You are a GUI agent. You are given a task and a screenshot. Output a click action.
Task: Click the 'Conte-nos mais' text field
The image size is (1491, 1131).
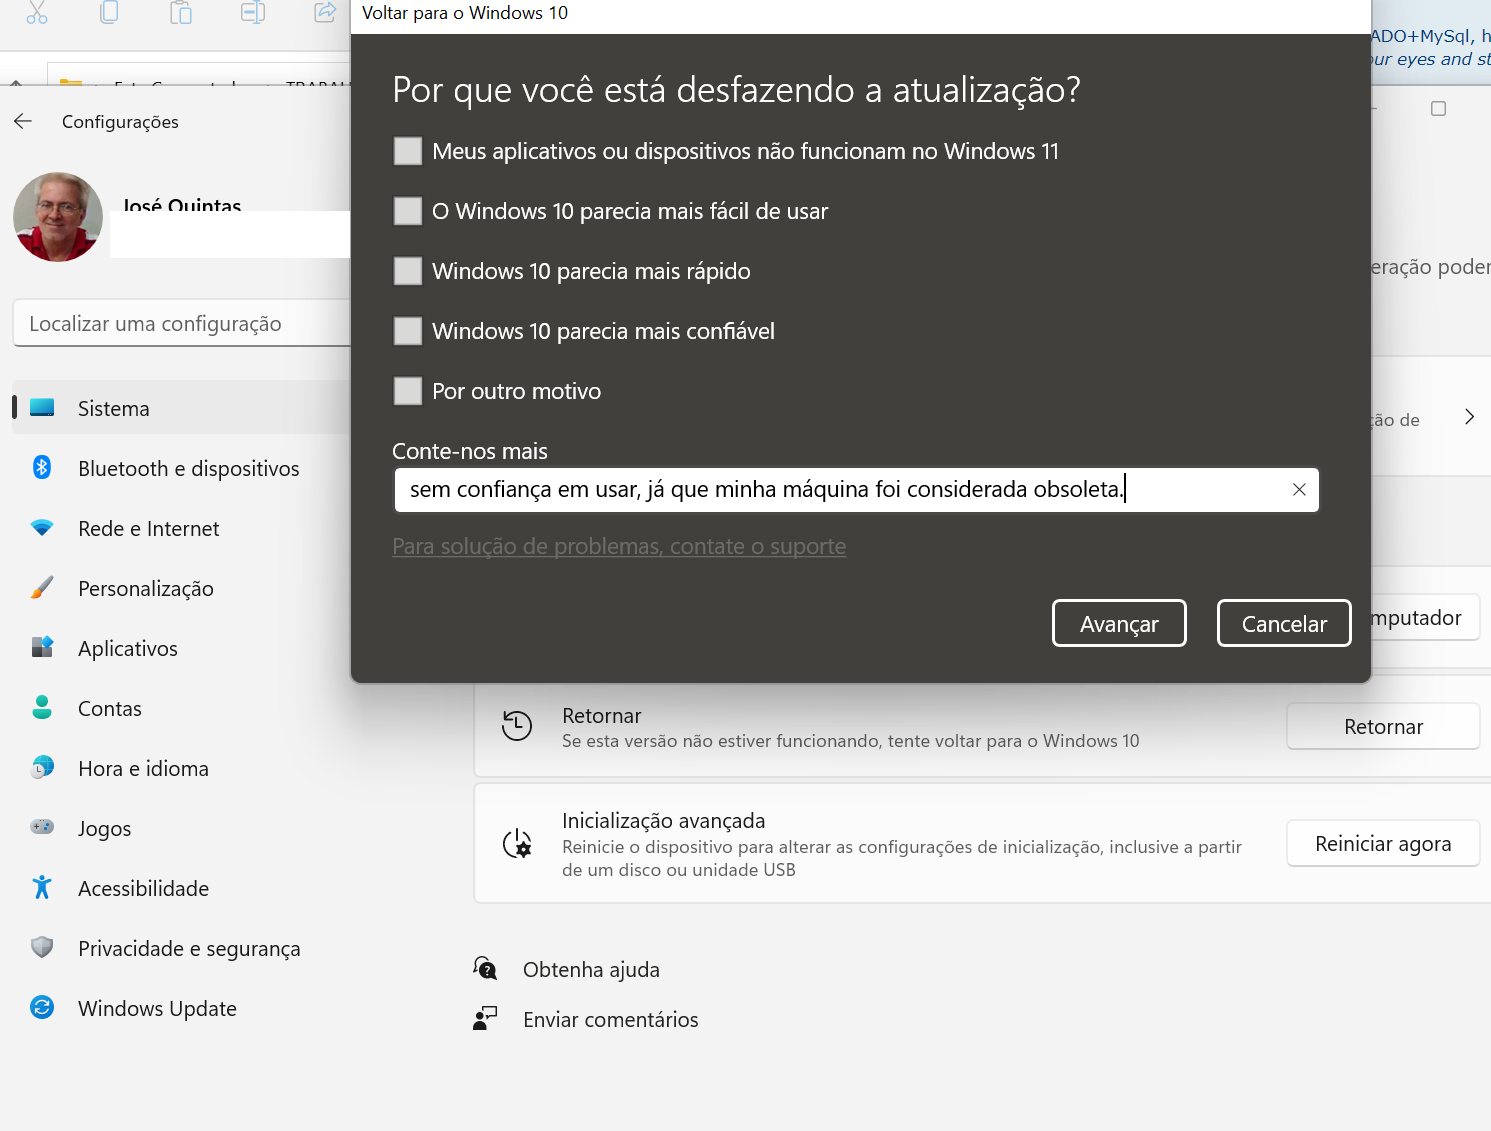pos(856,490)
